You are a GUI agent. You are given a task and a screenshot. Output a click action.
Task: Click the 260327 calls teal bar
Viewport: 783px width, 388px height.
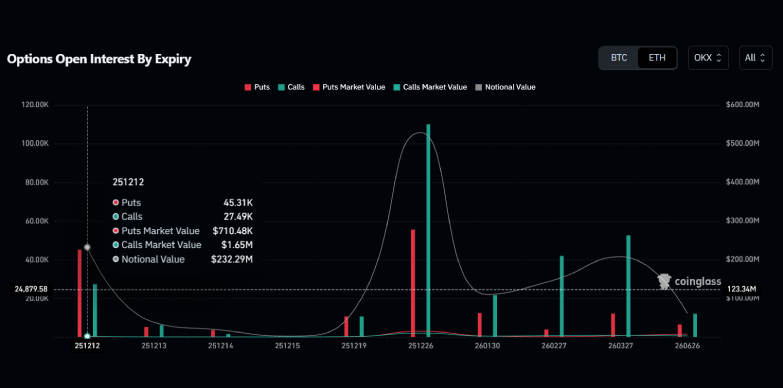[x=628, y=286]
